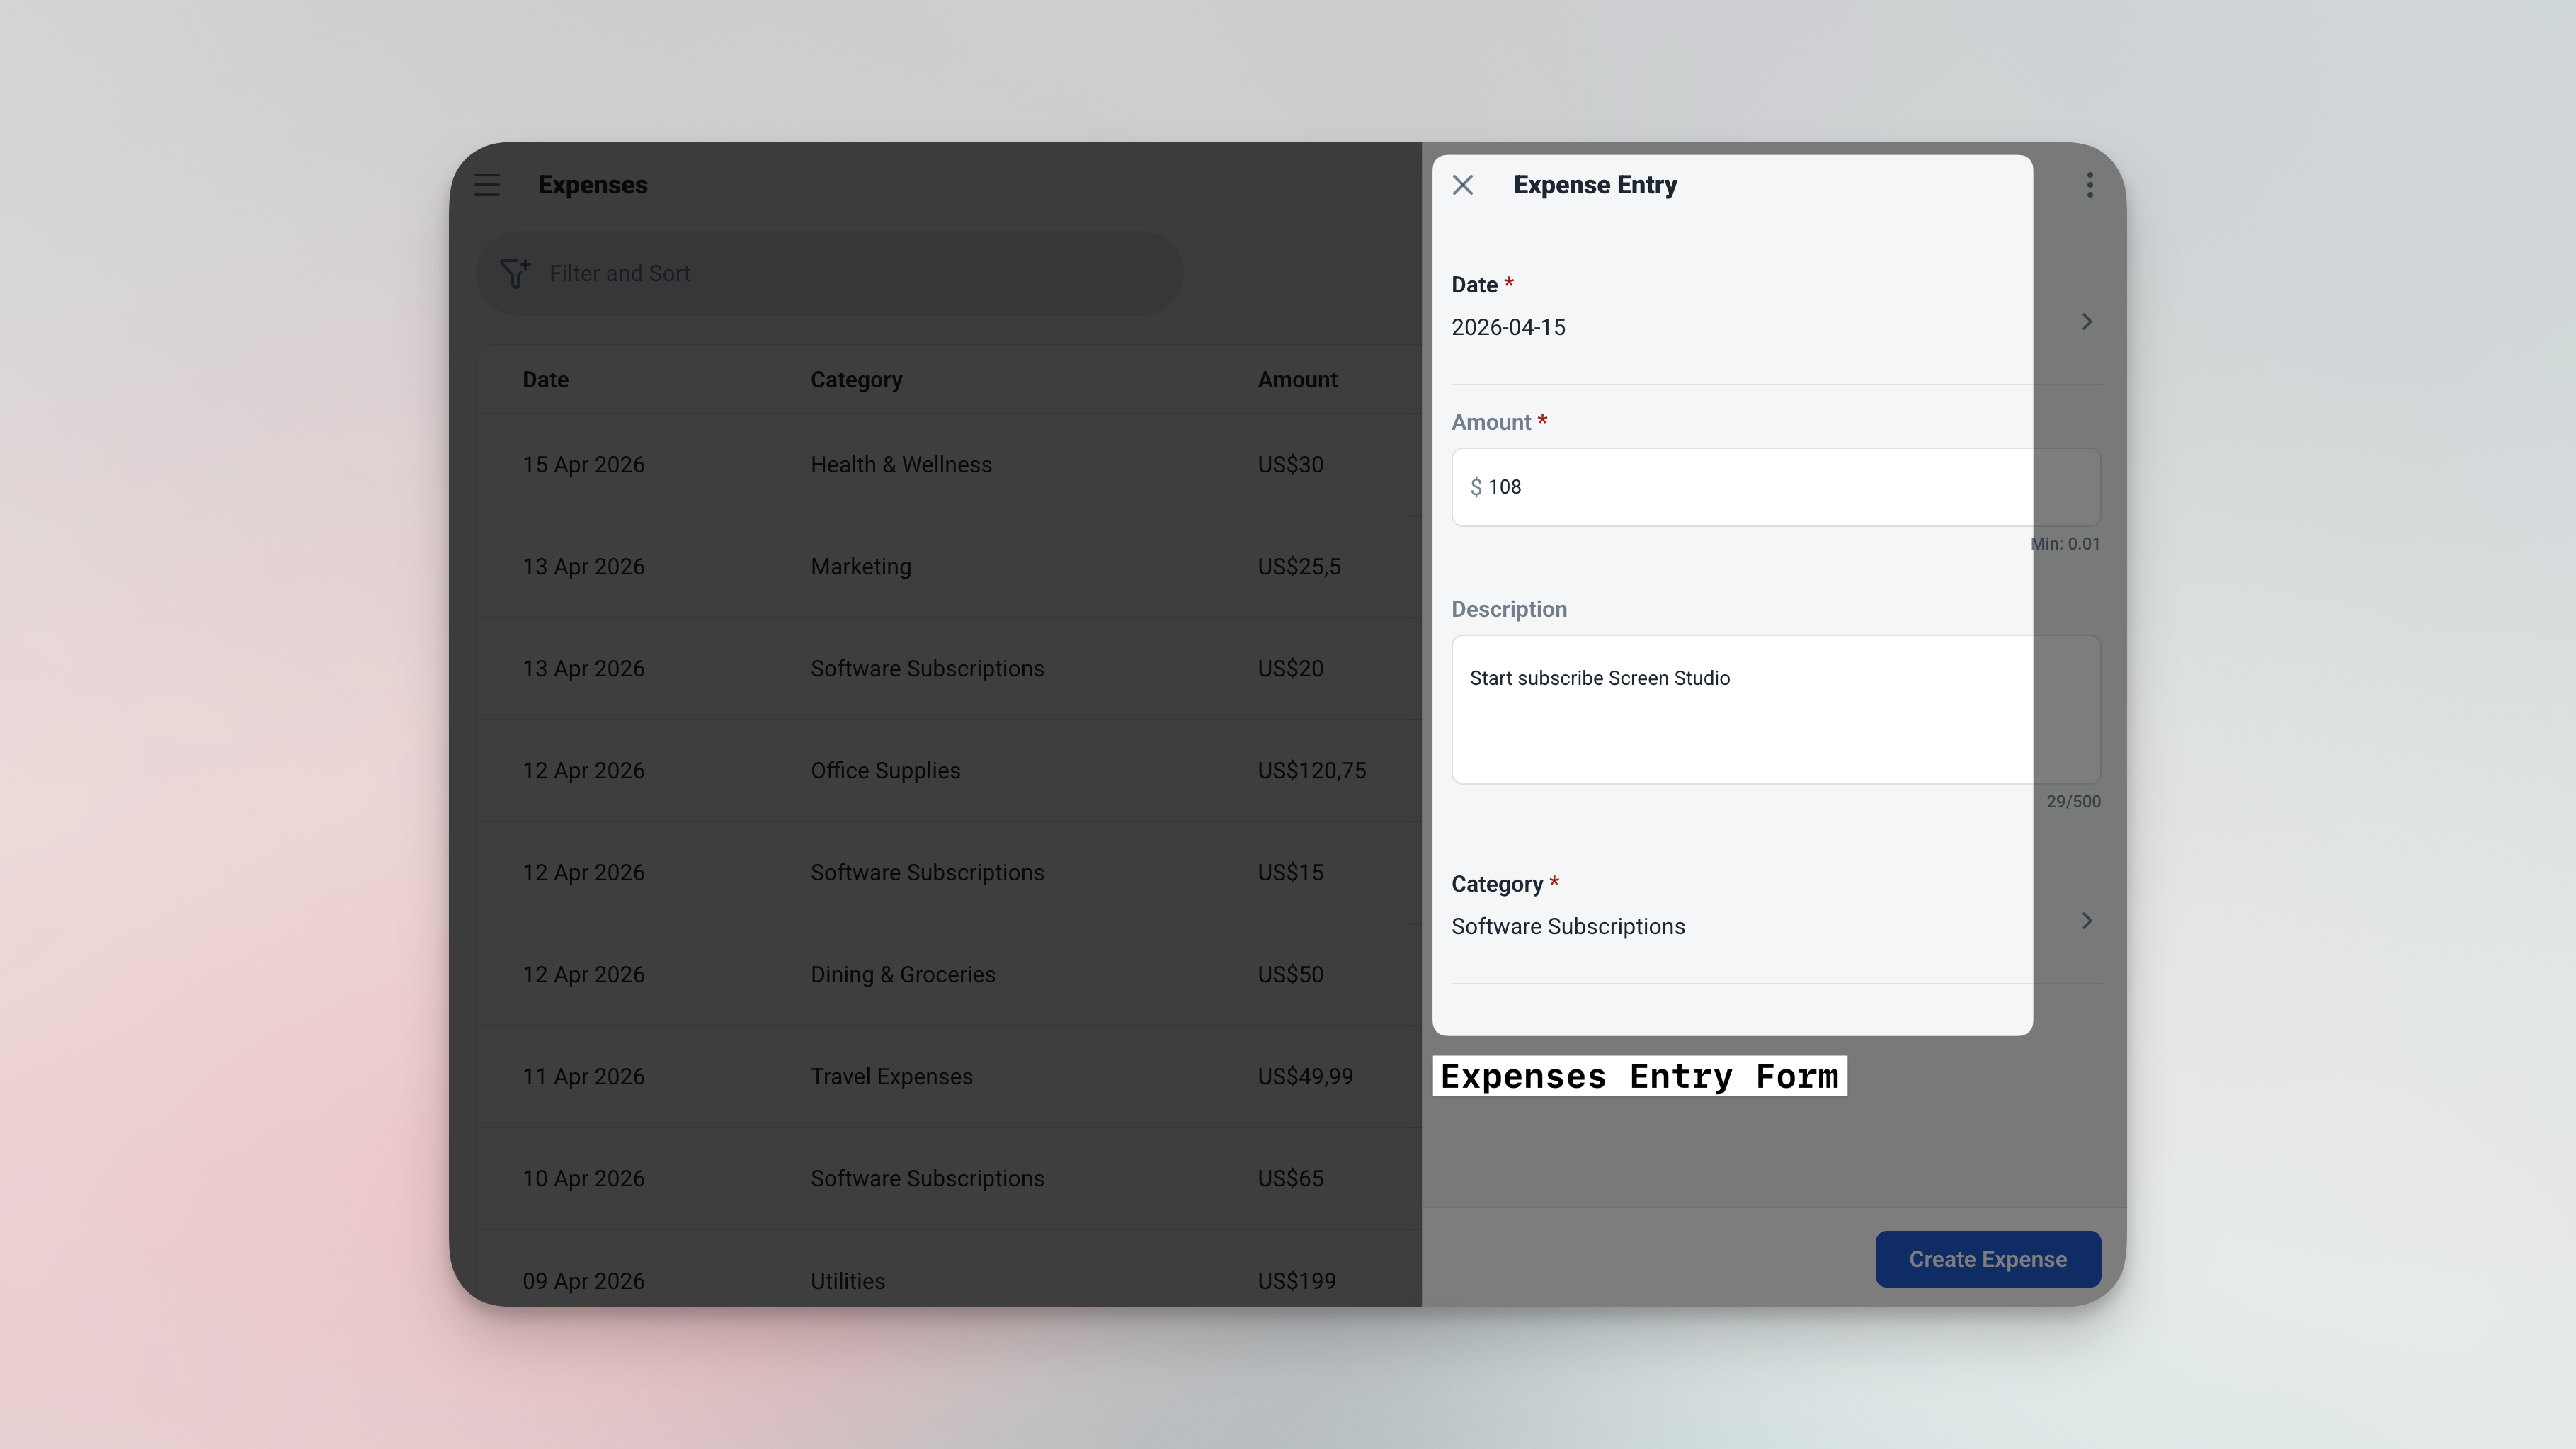Click the US$65 amount cell
Image resolution: width=2576 pixels, height=1449 pixels.
point(1290,1179)
